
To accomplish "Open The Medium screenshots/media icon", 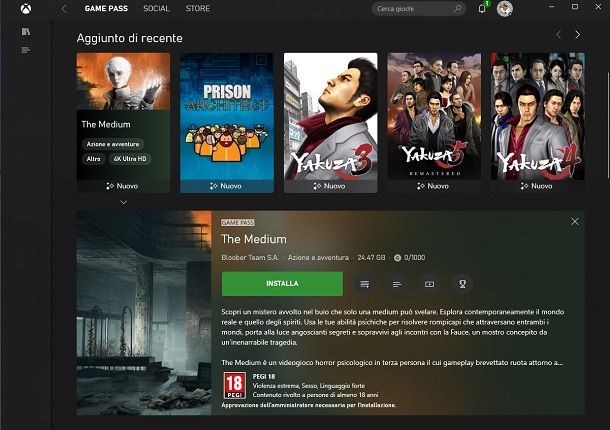I will (x=429, y=284).
